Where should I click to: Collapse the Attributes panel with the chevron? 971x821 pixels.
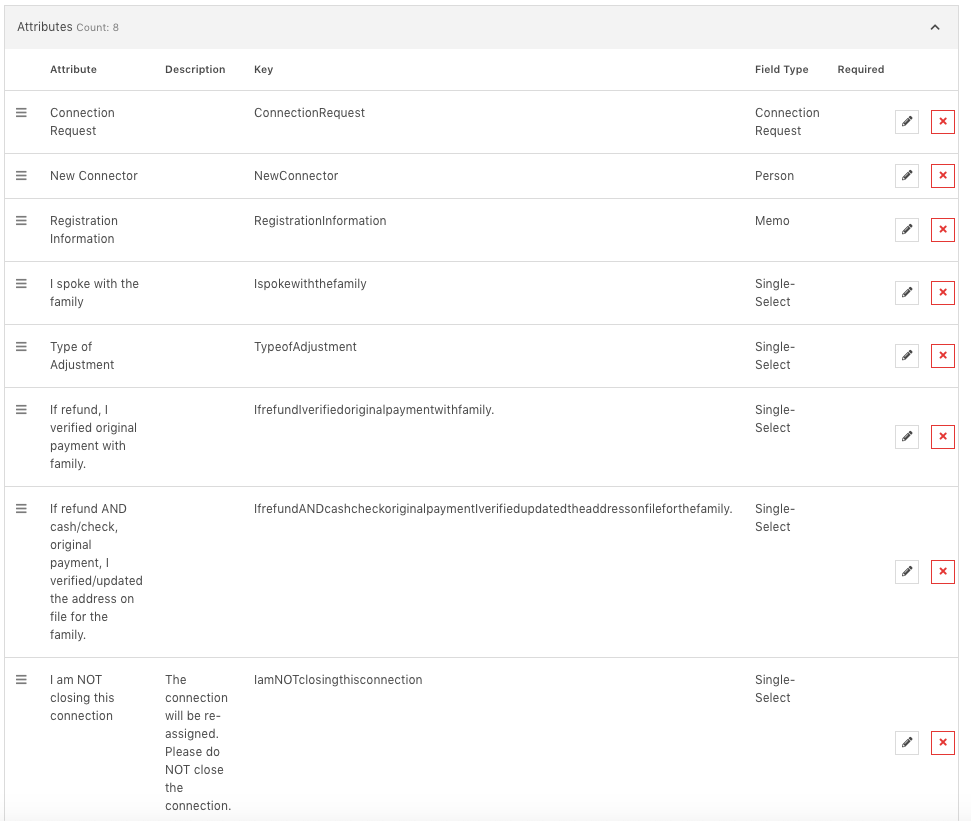pyautogui.click(x=935, y=27)
